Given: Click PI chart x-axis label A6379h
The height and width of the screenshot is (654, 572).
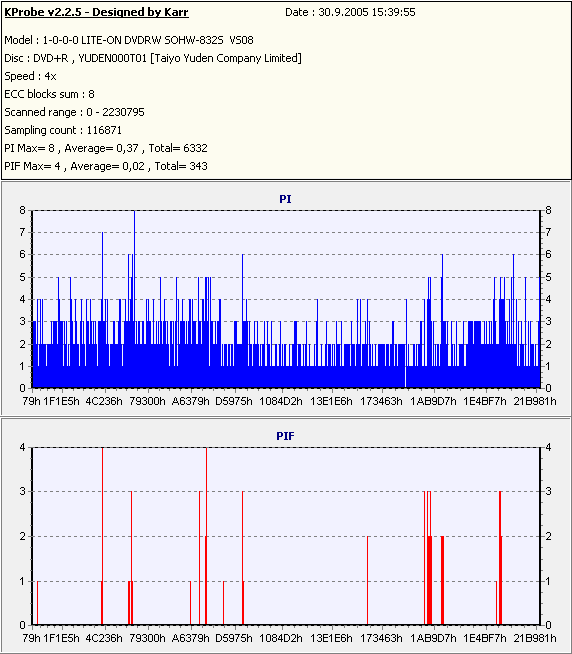Looking at the screenshot, I should [191, 401].
